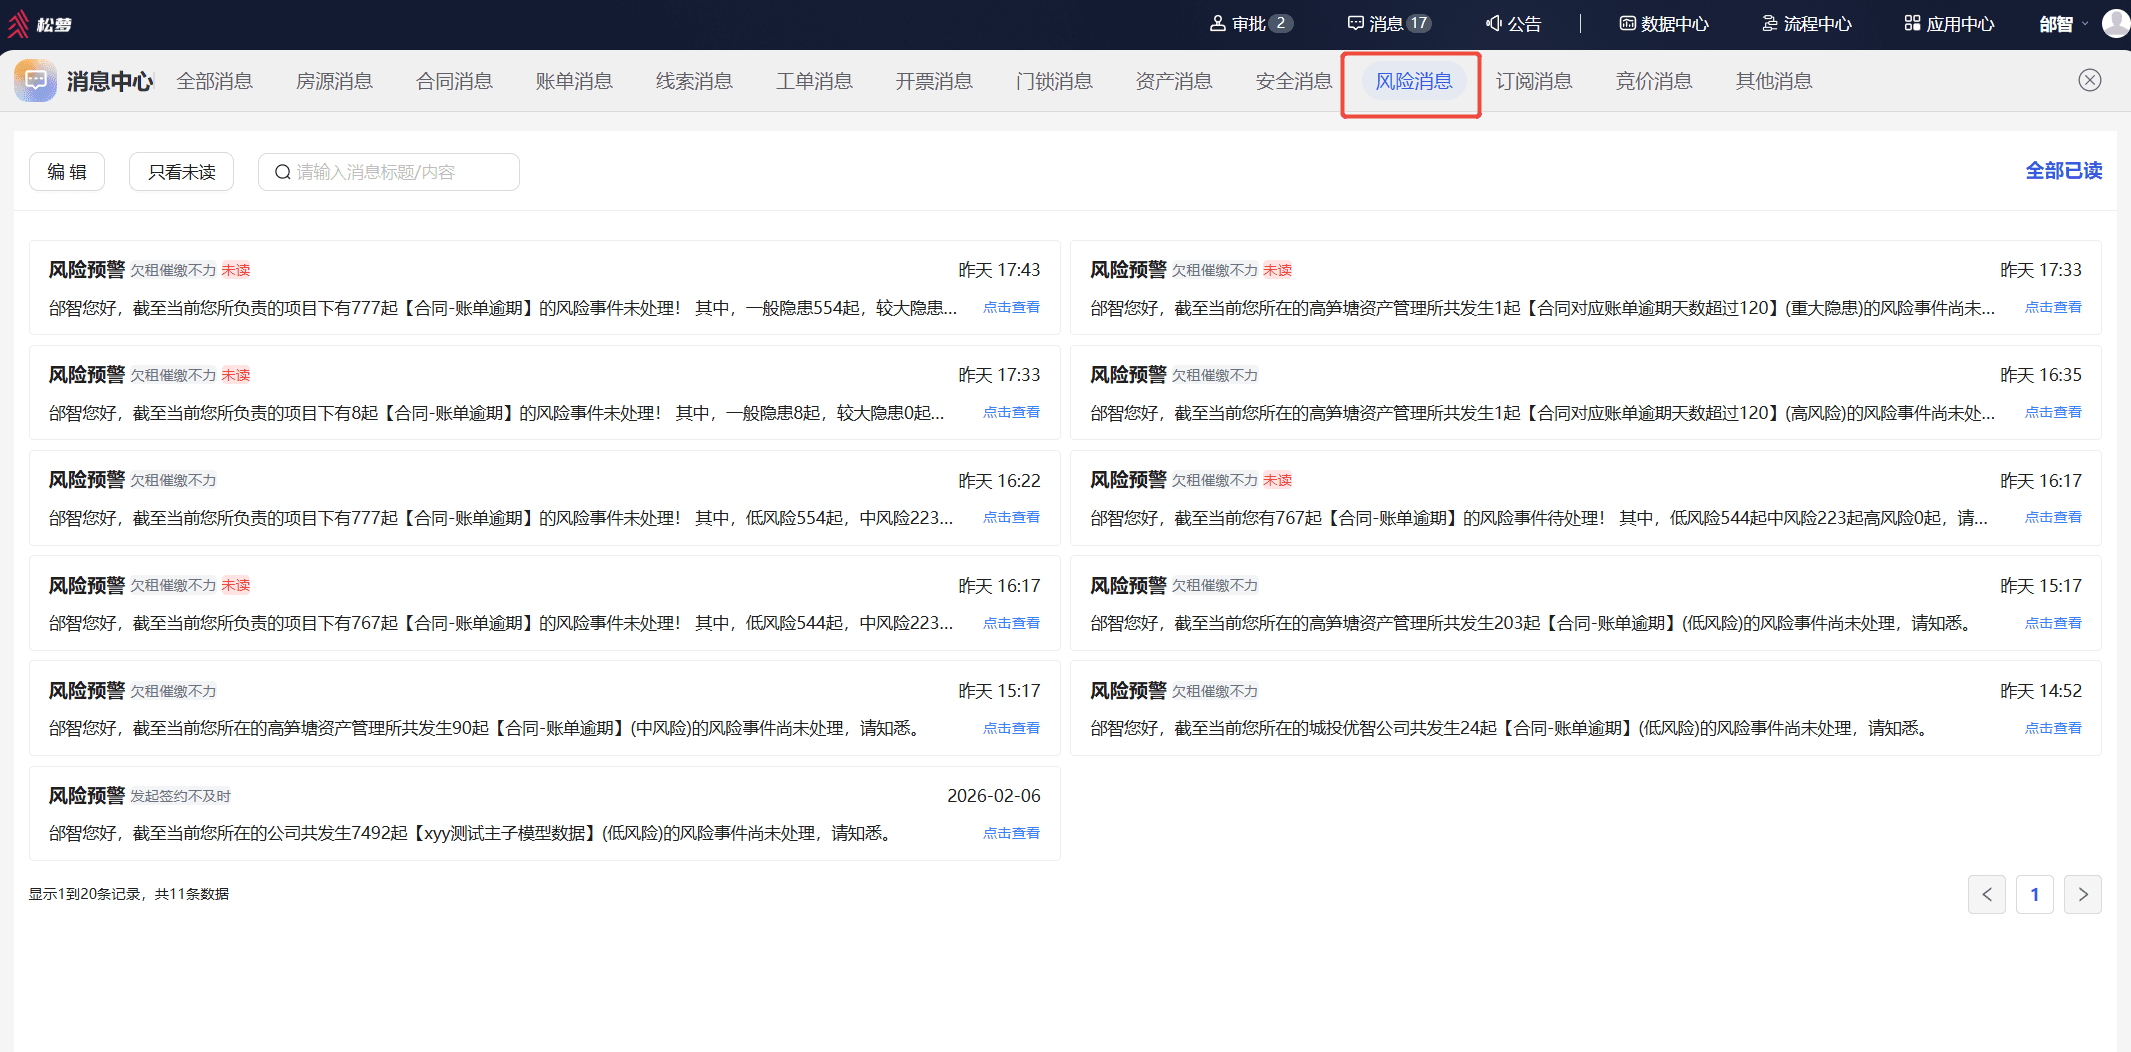This screenshot has width=2131, height=1052.
Task: Toggle 只看未读 unread-only filter
Action: 181,172
